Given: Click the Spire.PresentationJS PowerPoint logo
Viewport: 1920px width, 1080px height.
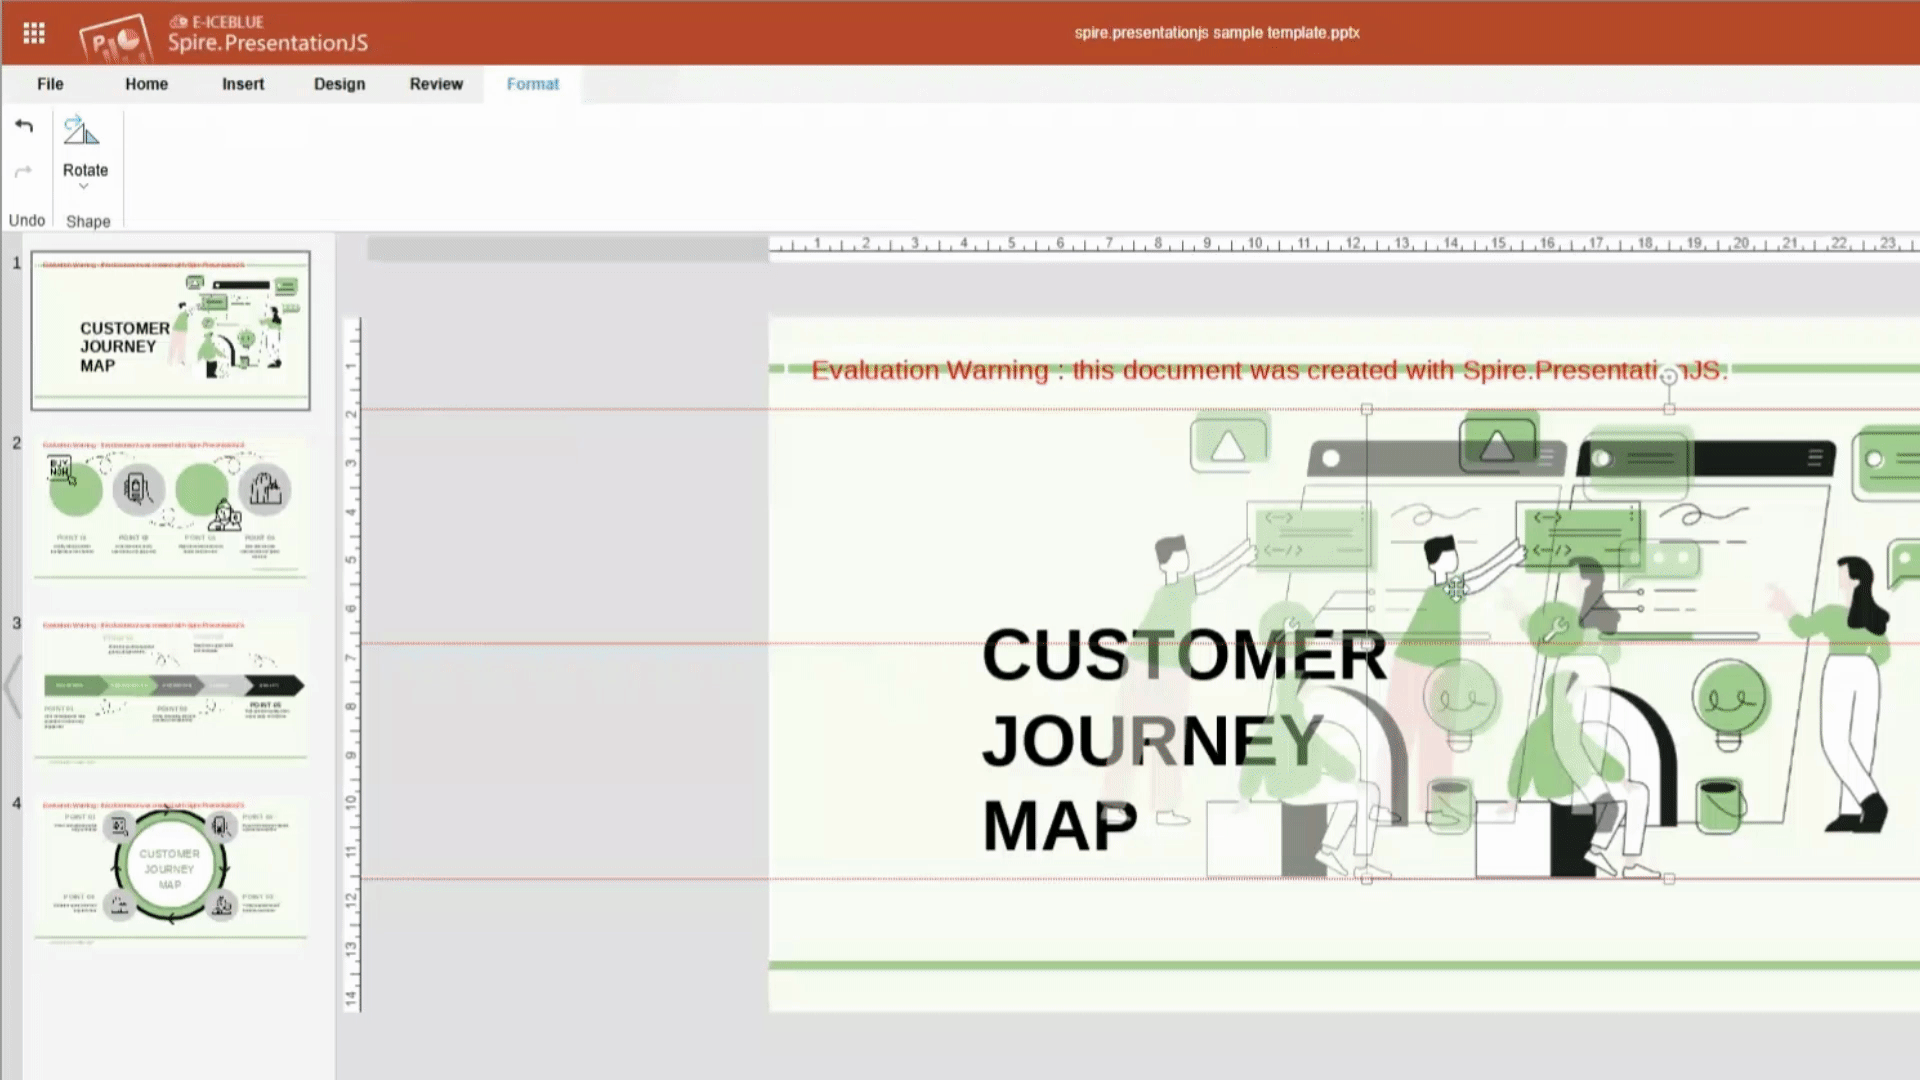Looking at the screenshot, I should pyautogui.click(x=116, y=38).
